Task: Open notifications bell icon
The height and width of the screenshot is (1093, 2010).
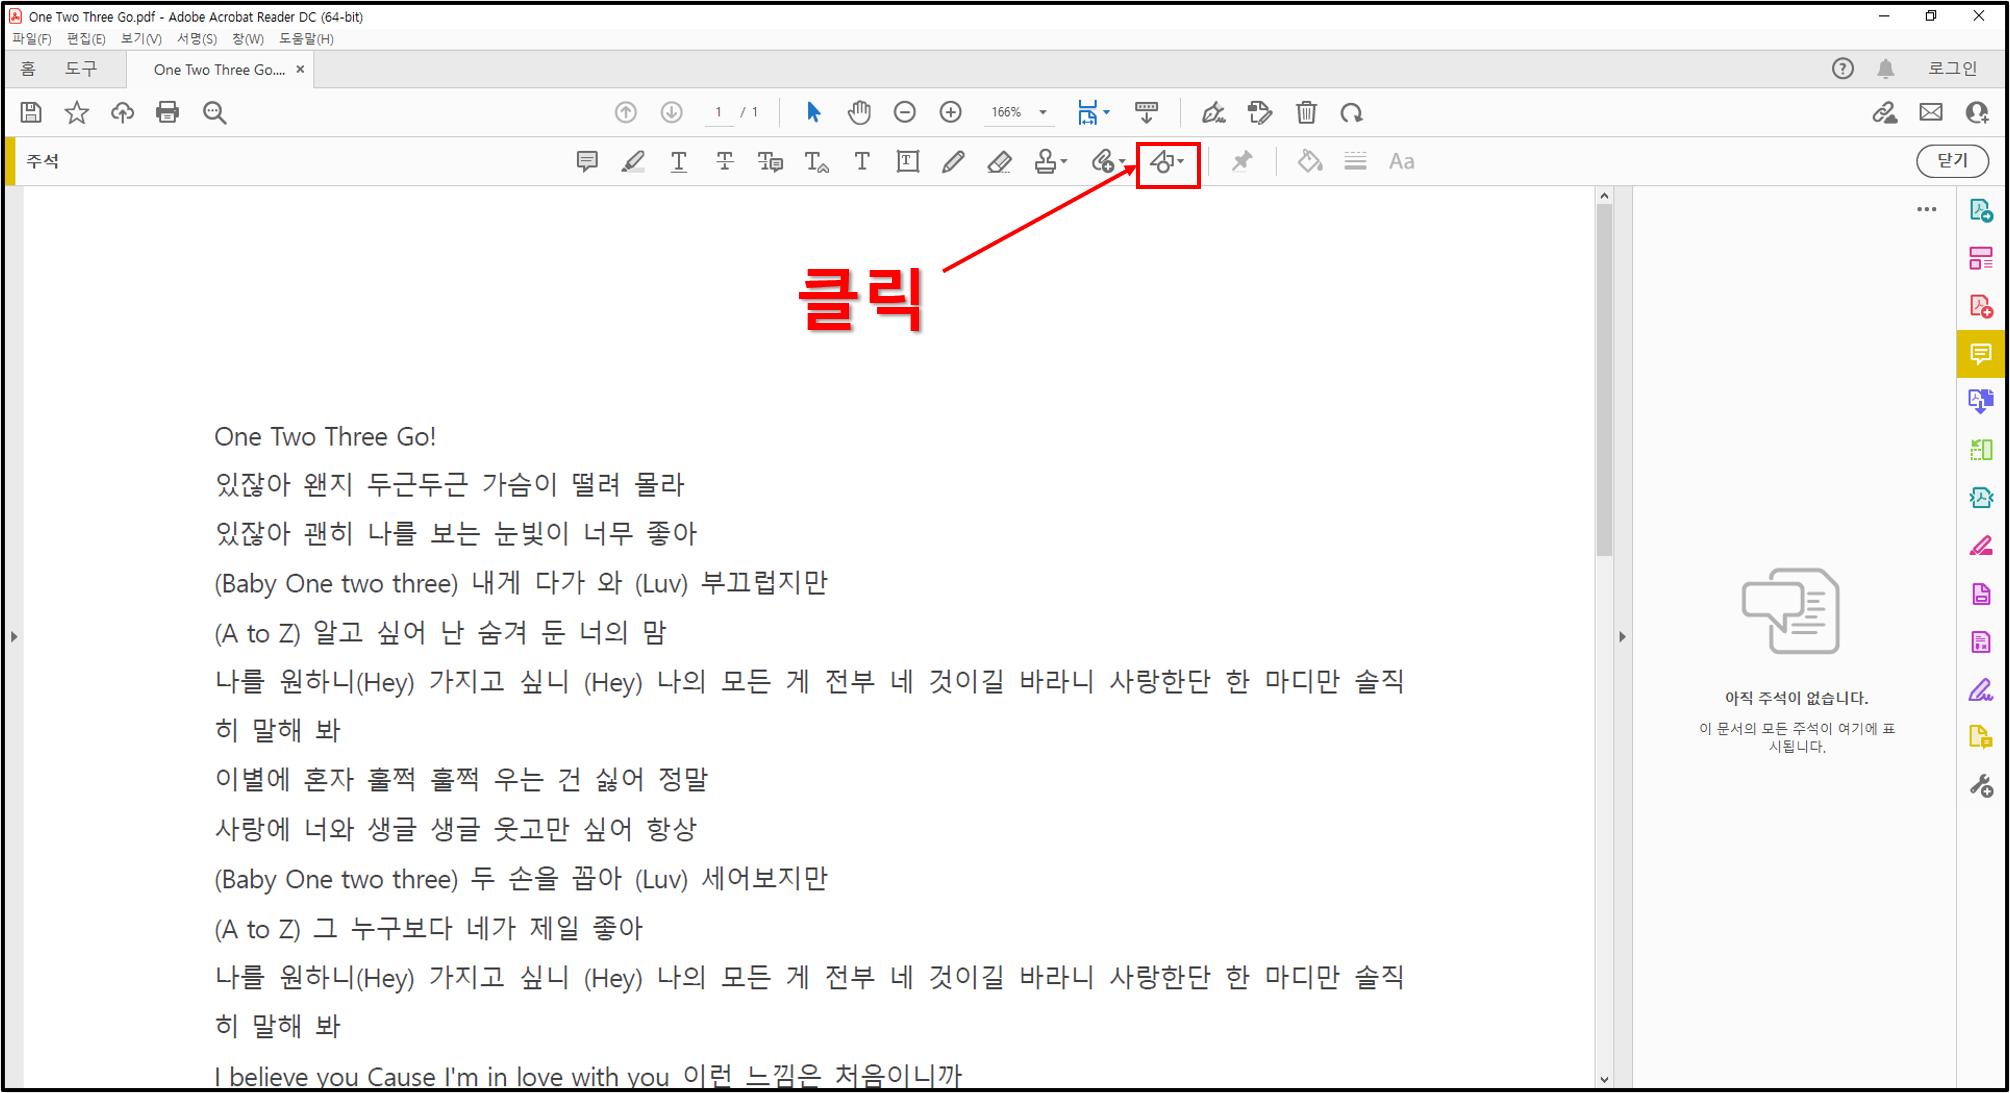Action: [x=1885, y=68]
